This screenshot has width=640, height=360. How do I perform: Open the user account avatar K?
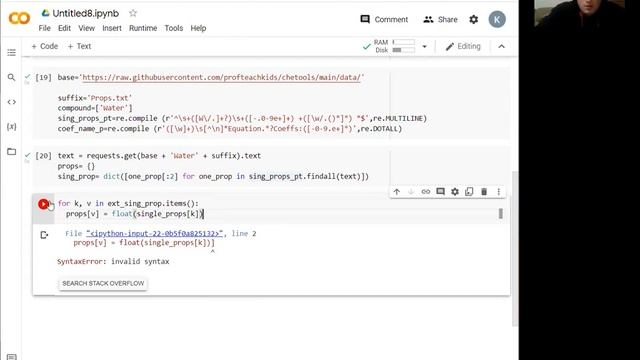497,19
